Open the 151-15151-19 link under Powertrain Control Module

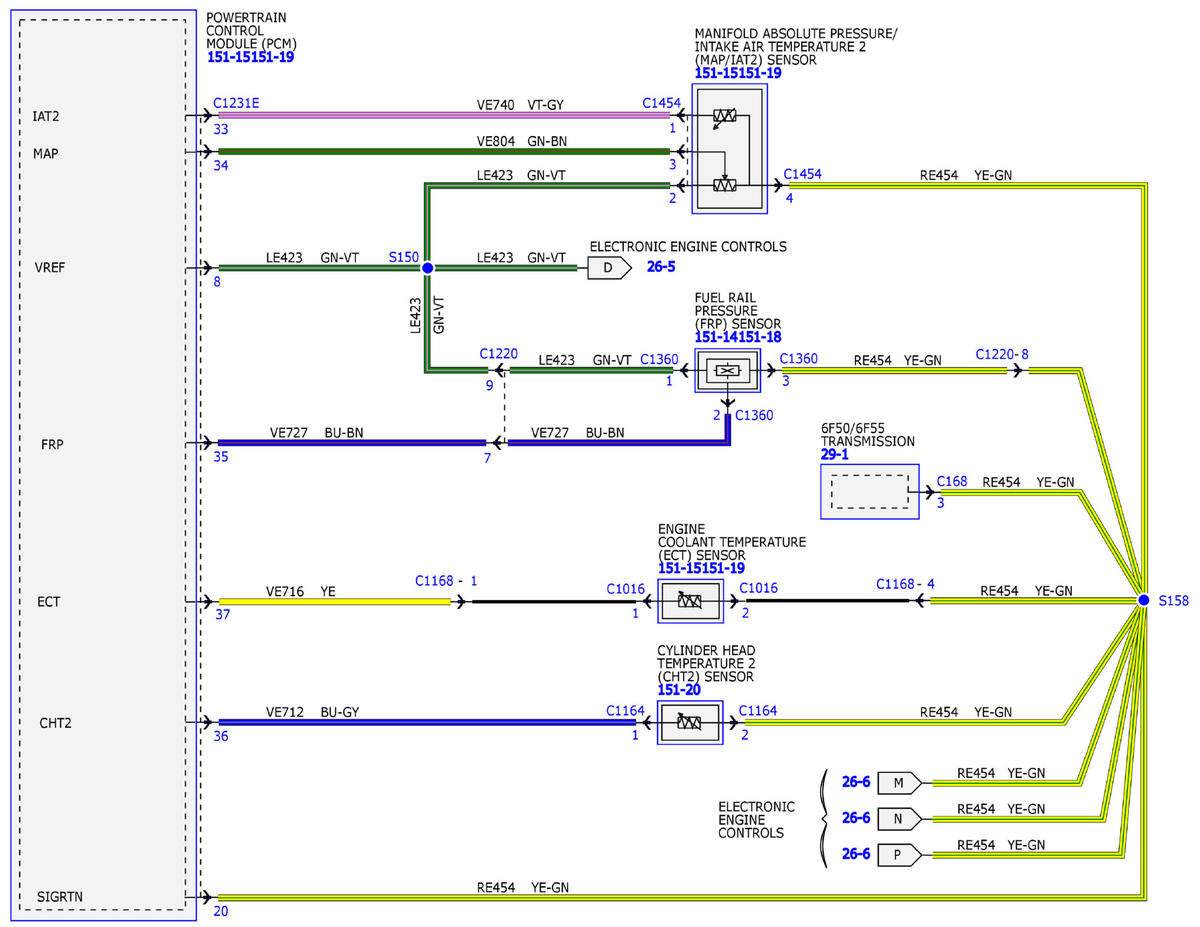[x=251, y=58]
